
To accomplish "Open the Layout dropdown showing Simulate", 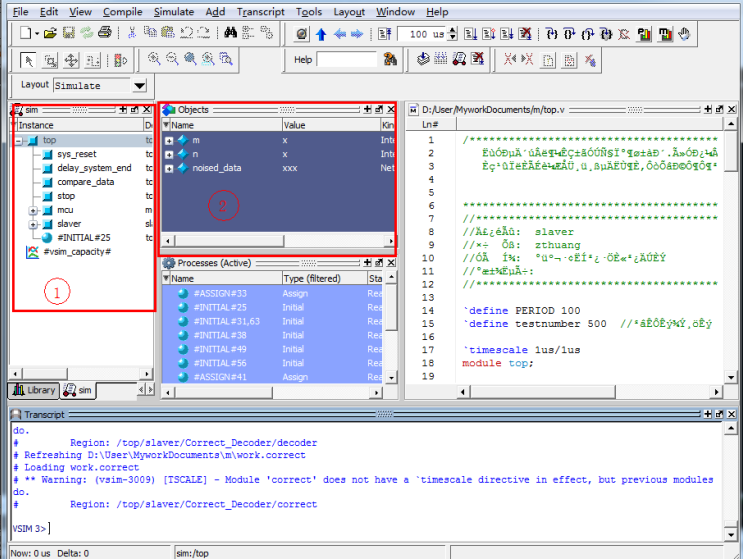I will (x=139, y=86).
